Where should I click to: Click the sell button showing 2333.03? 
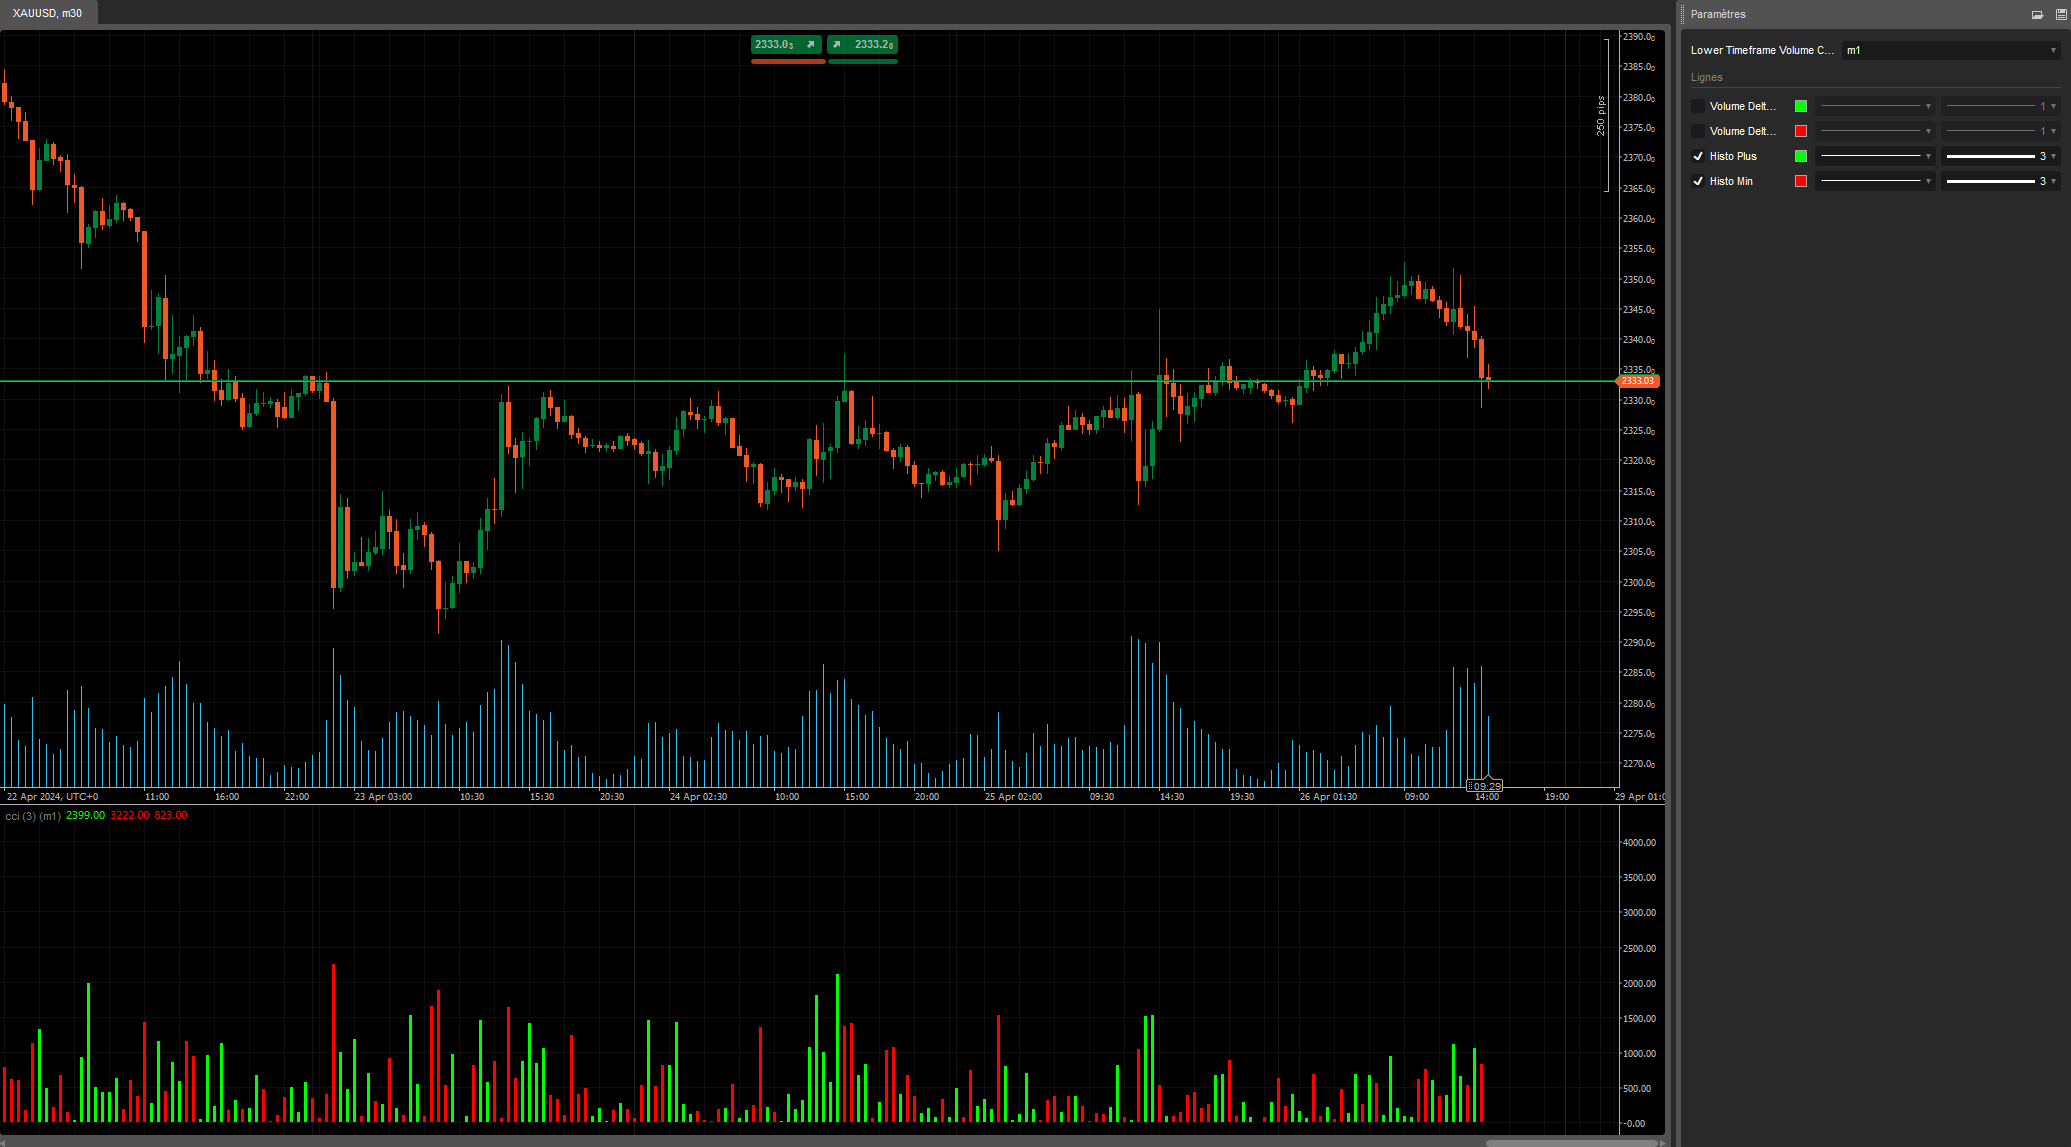(x=787, y=44)
